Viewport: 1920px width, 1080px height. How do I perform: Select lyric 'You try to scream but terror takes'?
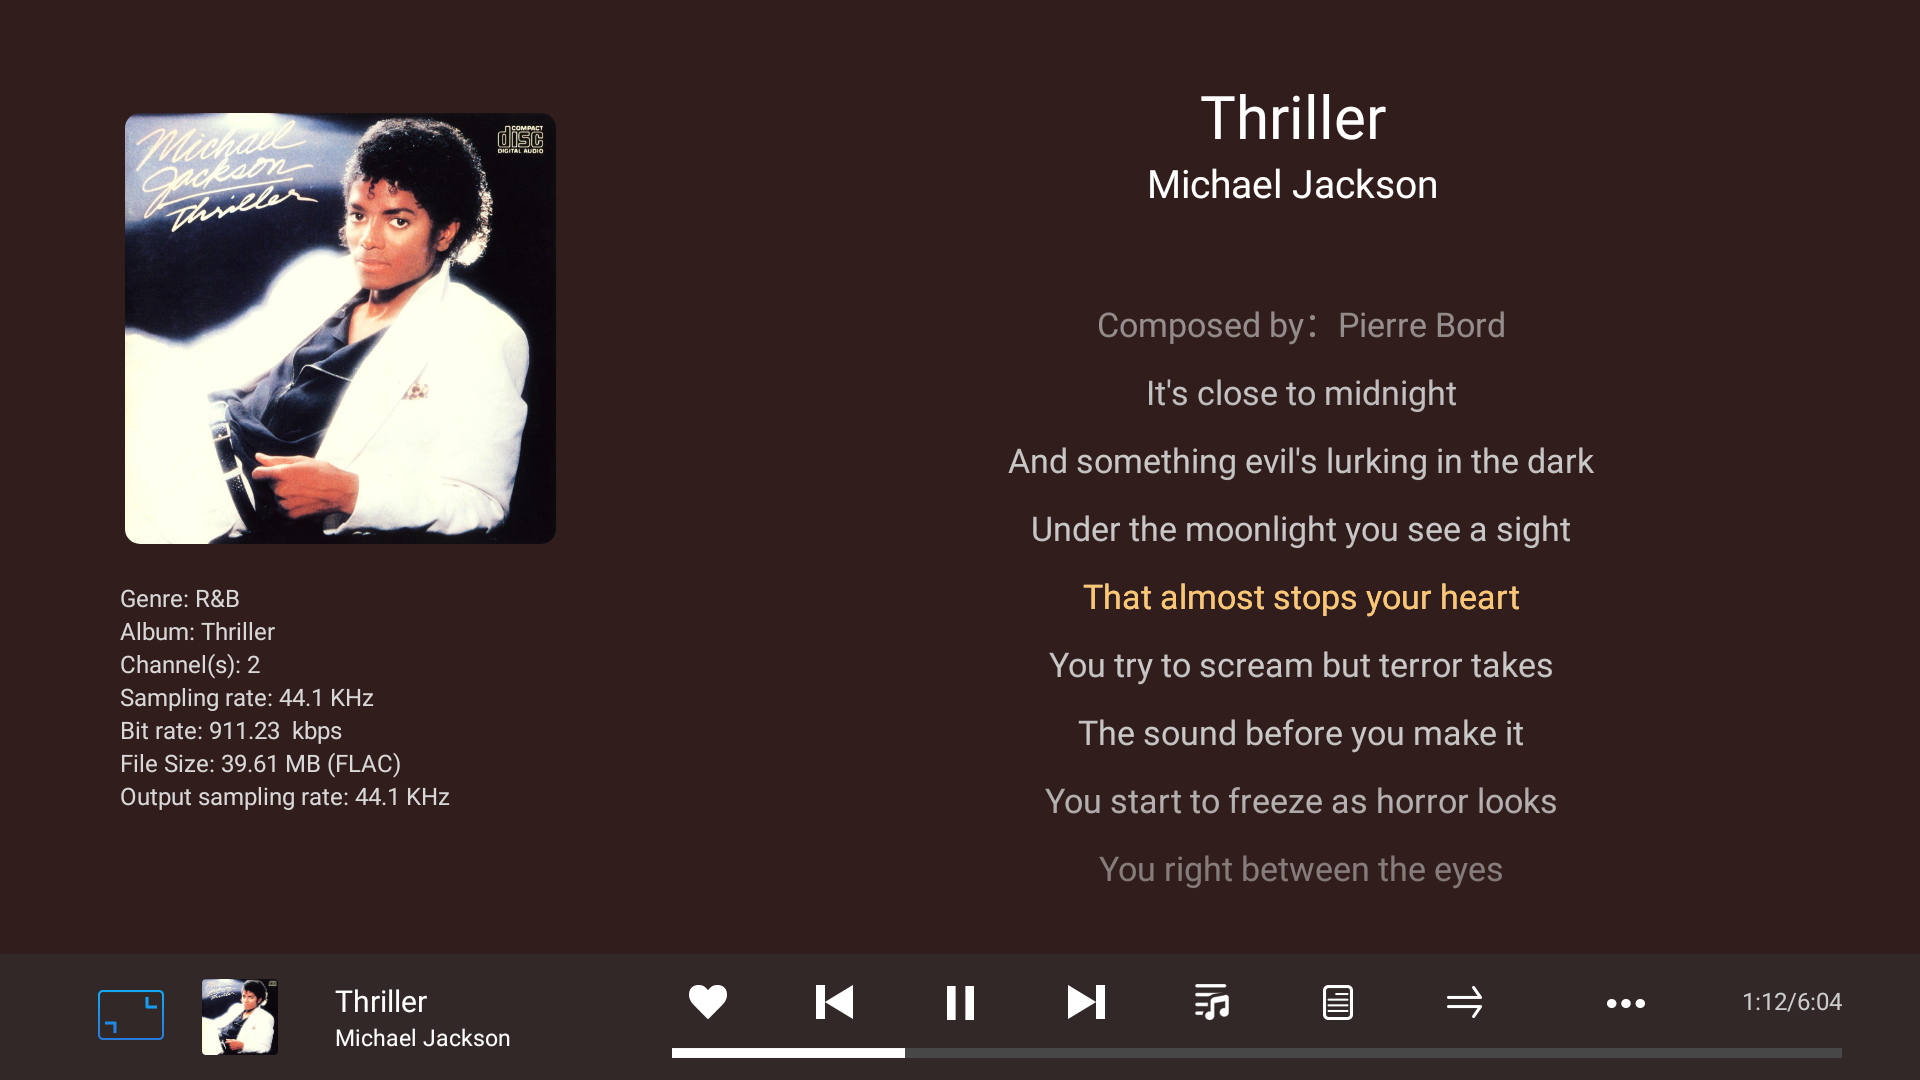1301,666
